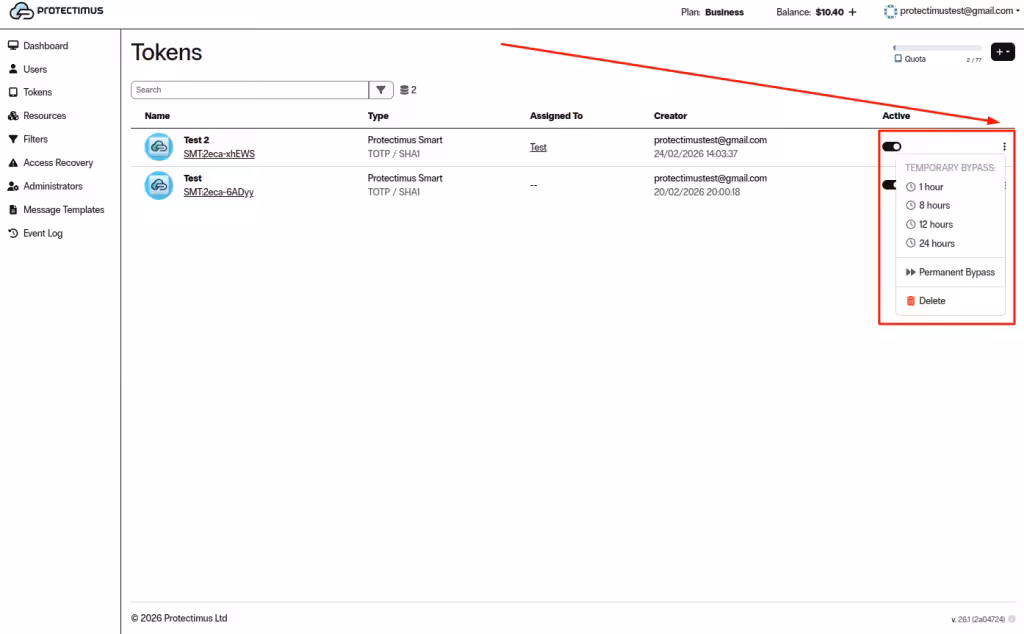Click the Test token avatar icon
The width and height of the screenshot is (1024, 634).
(x=159, y=185)
